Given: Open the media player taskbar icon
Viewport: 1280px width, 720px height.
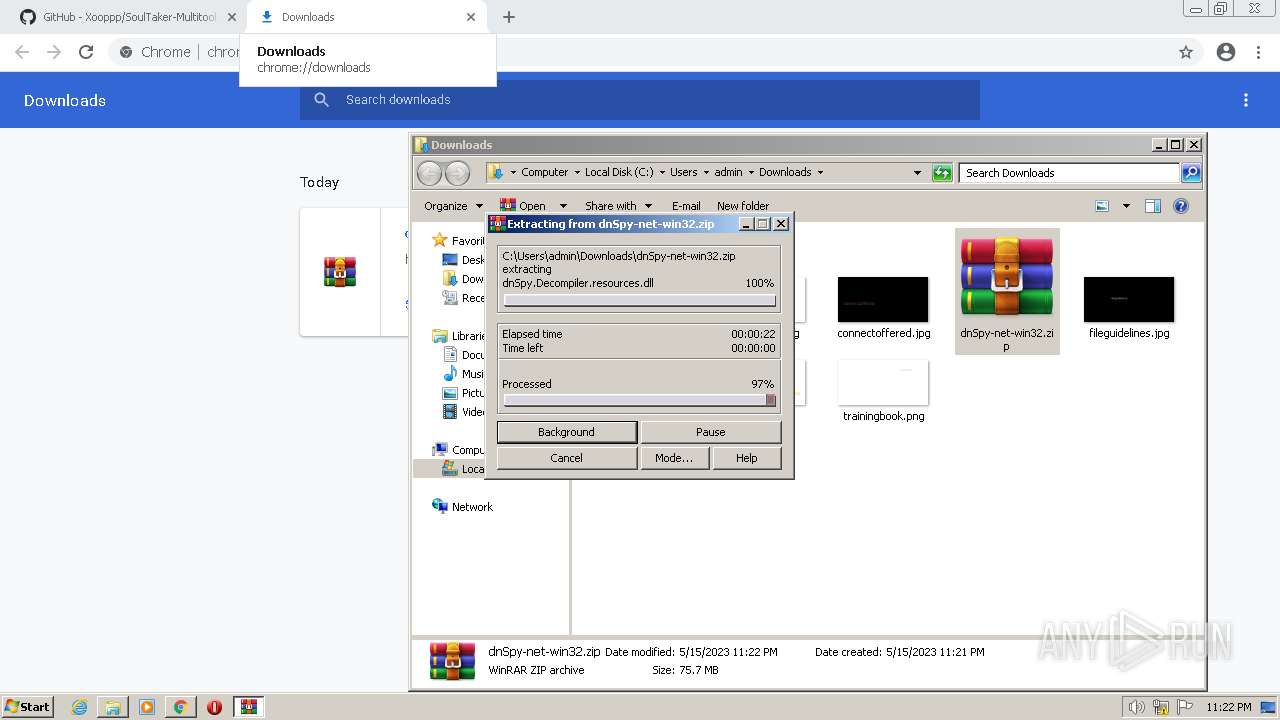Looking at the screenshot, I should coord(147,707).
